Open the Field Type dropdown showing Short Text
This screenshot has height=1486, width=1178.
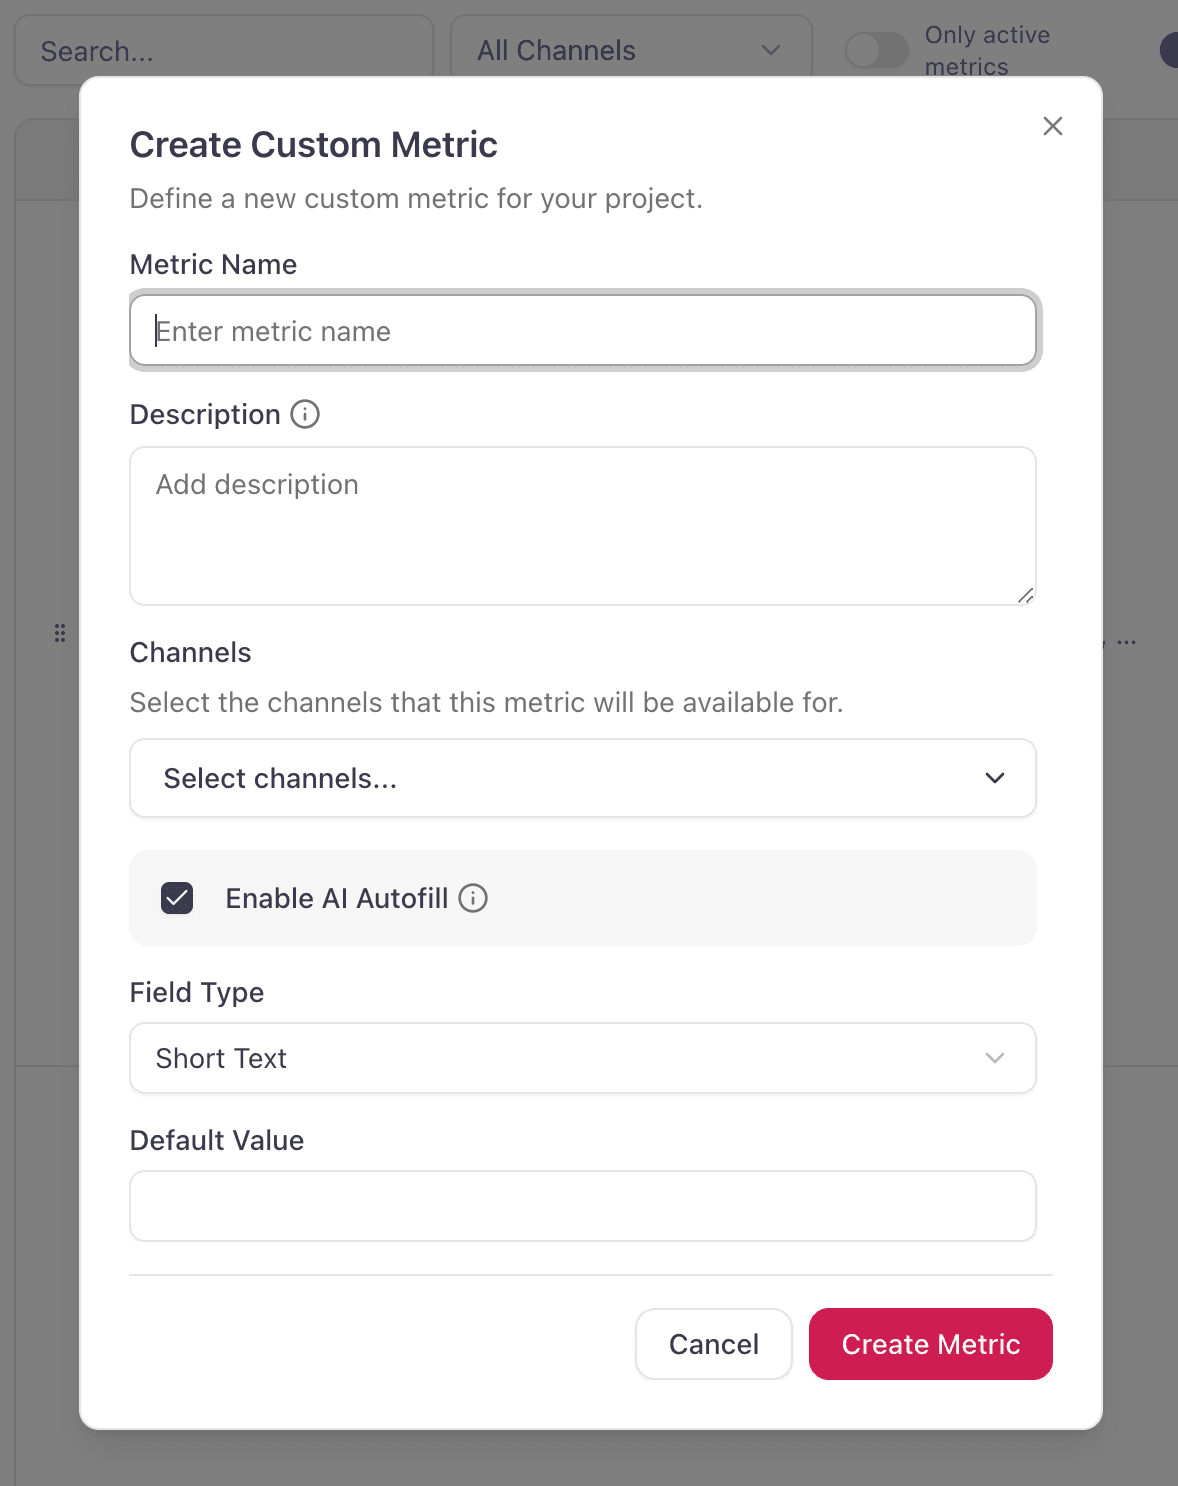point(583,1058)
